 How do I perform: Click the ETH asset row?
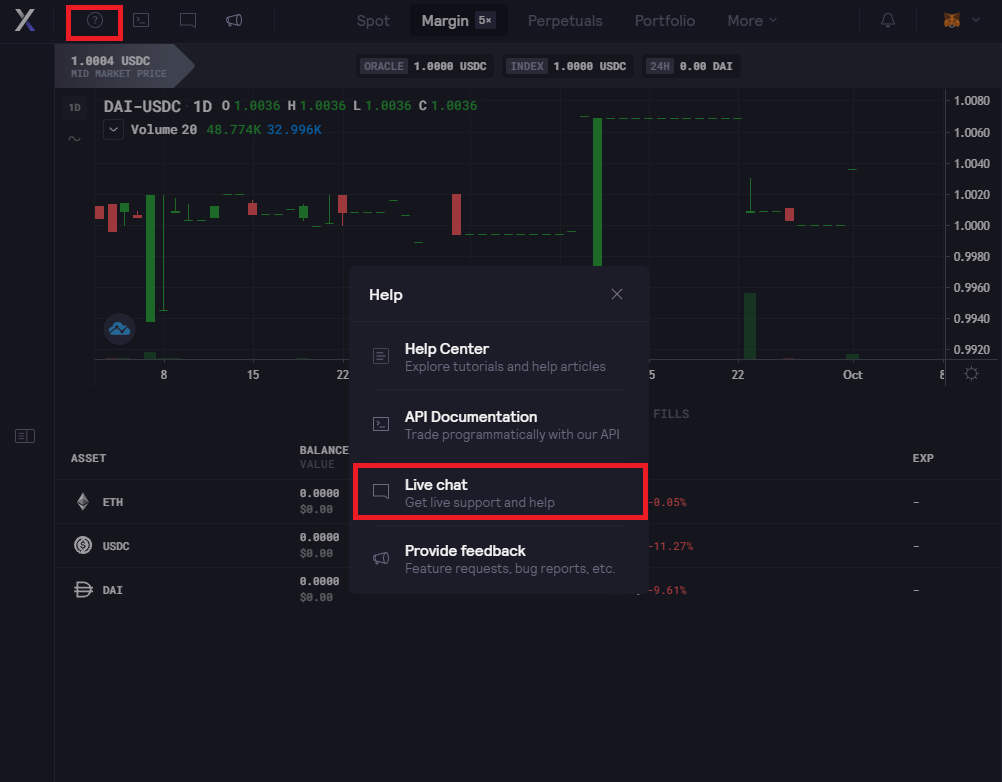528,502
